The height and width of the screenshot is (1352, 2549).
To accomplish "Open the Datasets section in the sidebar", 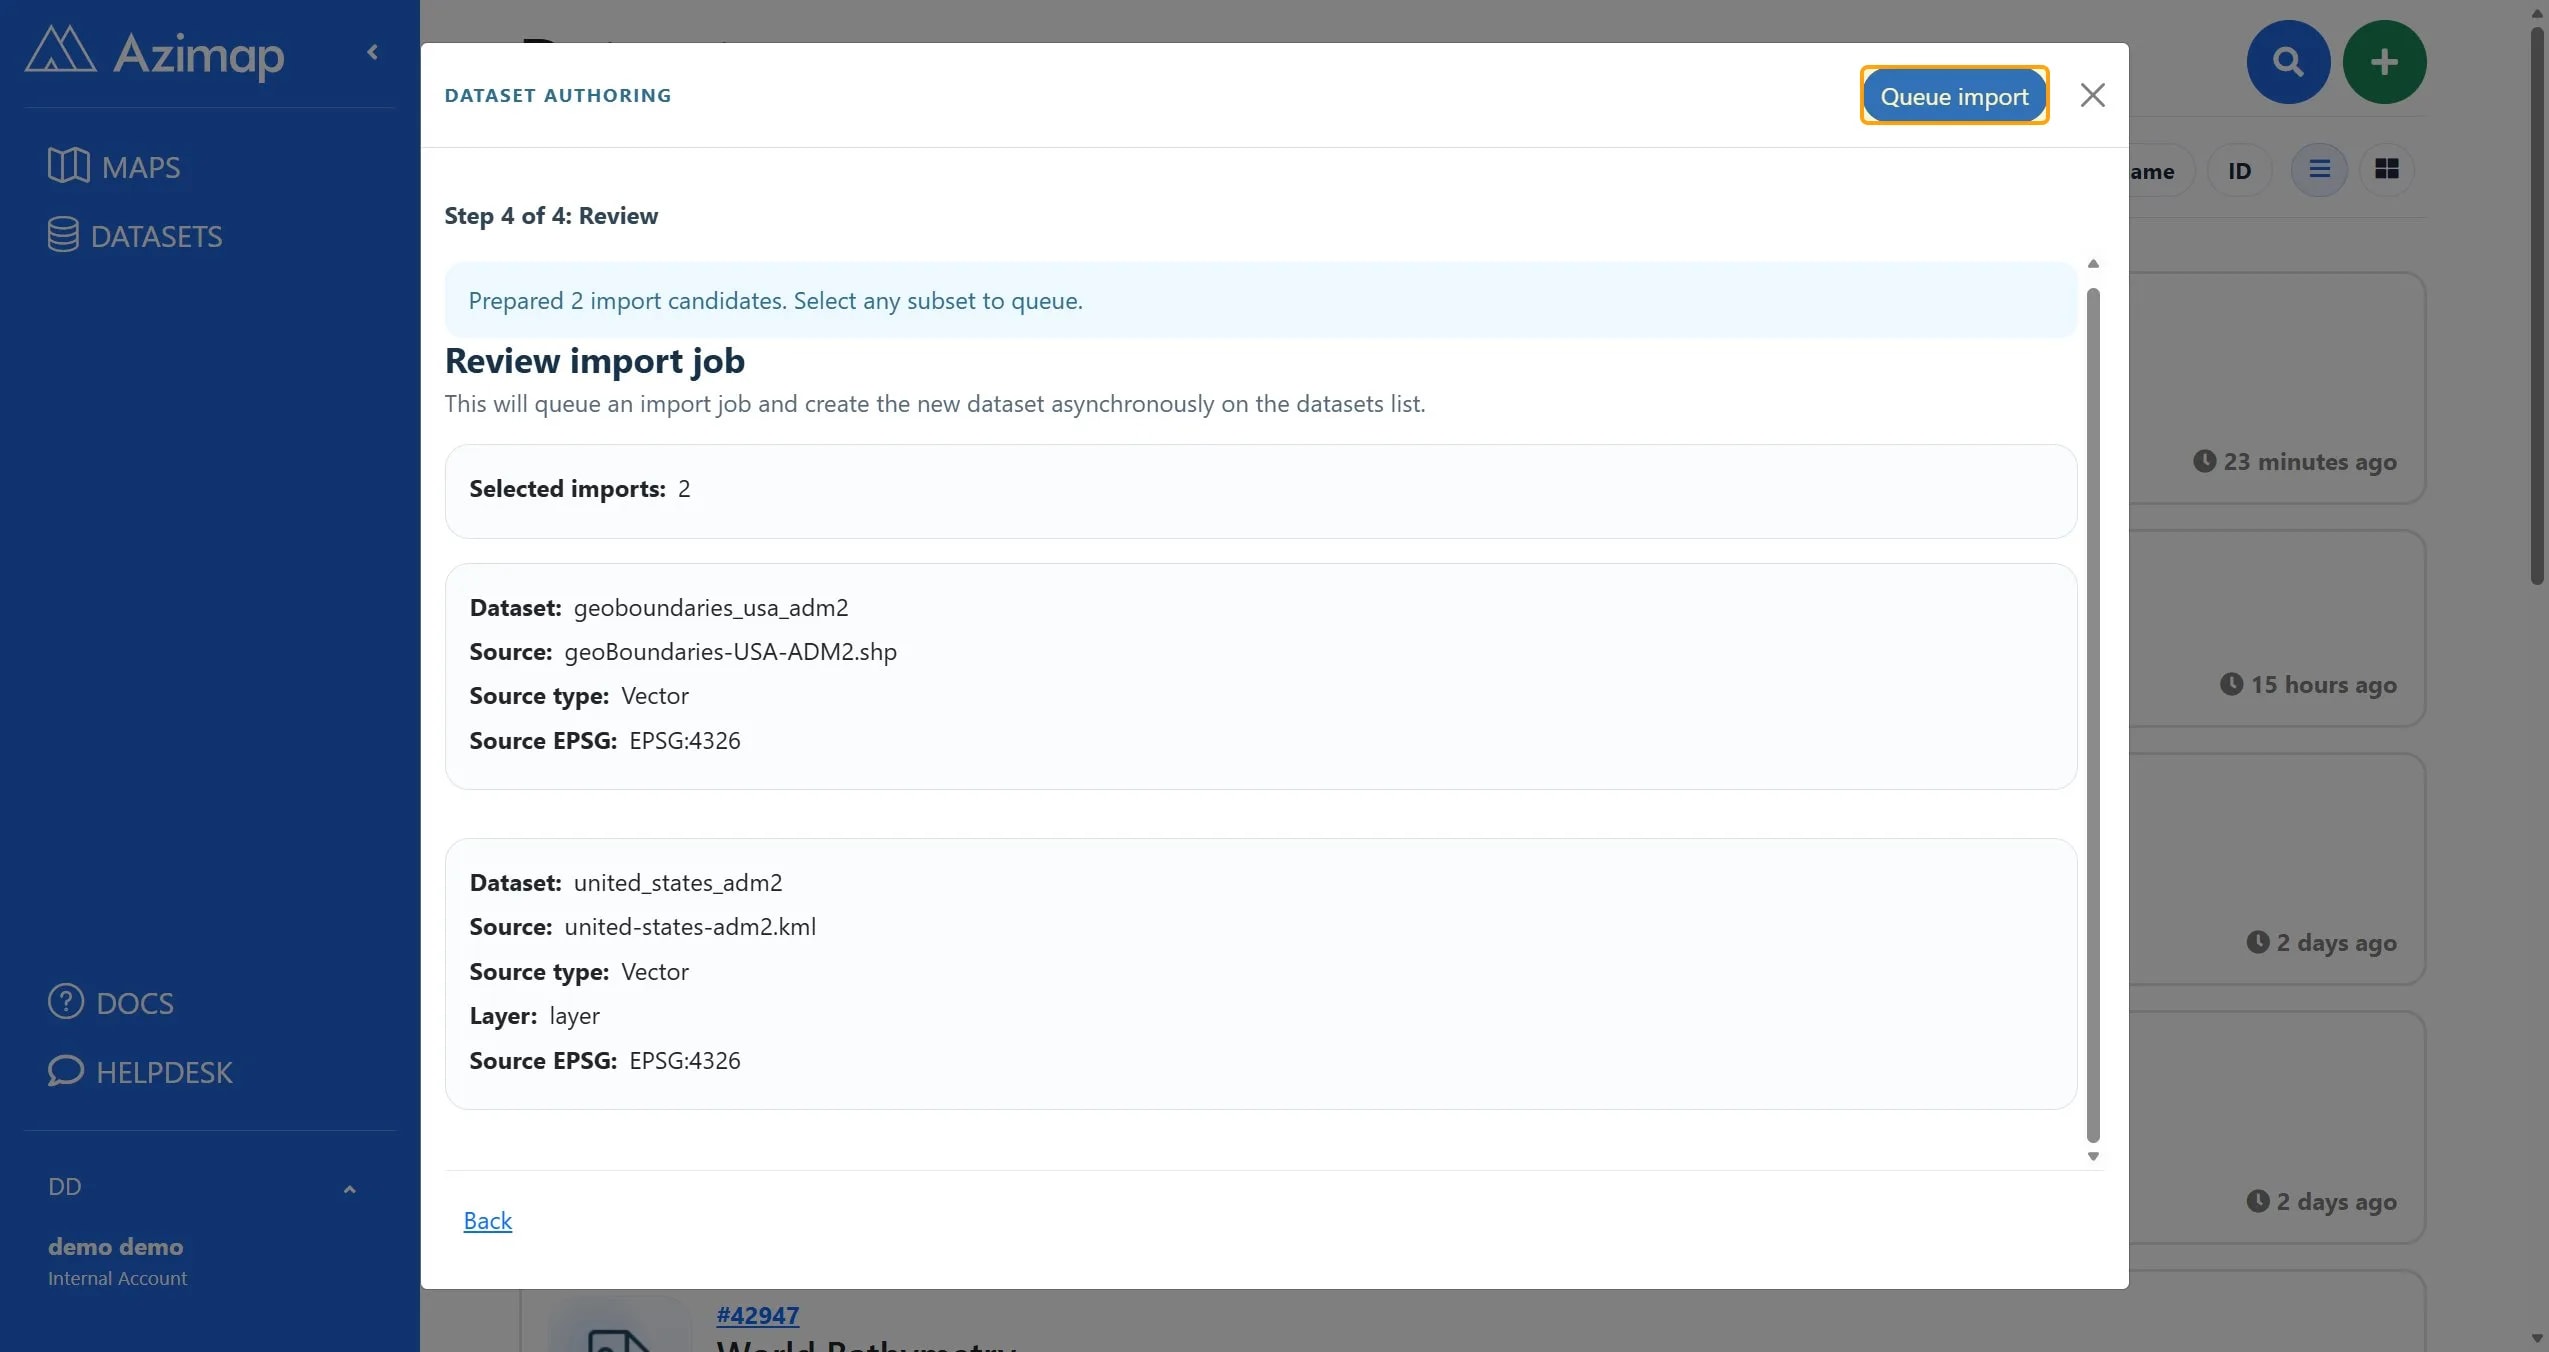I will tap(135, 236).
